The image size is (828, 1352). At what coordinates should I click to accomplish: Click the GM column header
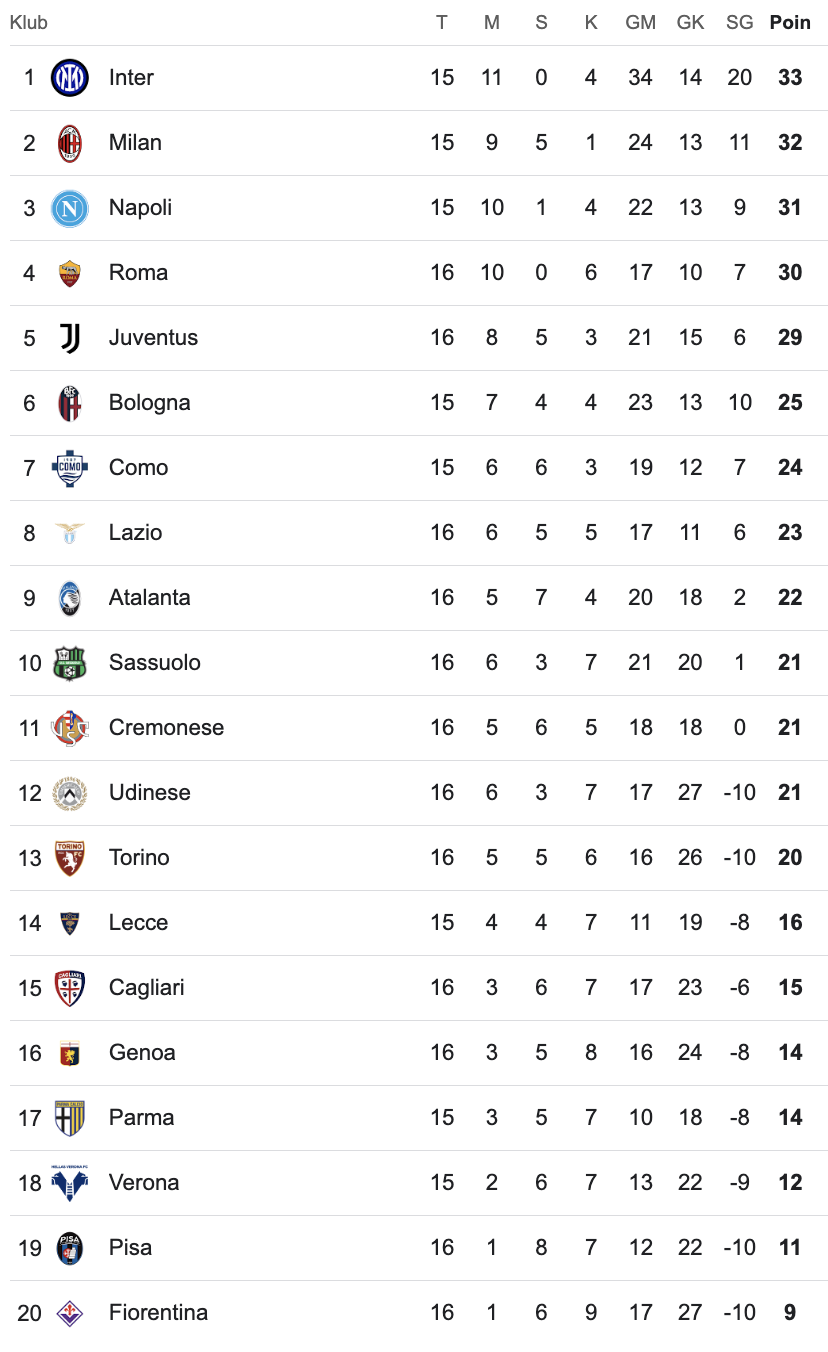click(x=640, y=22)
